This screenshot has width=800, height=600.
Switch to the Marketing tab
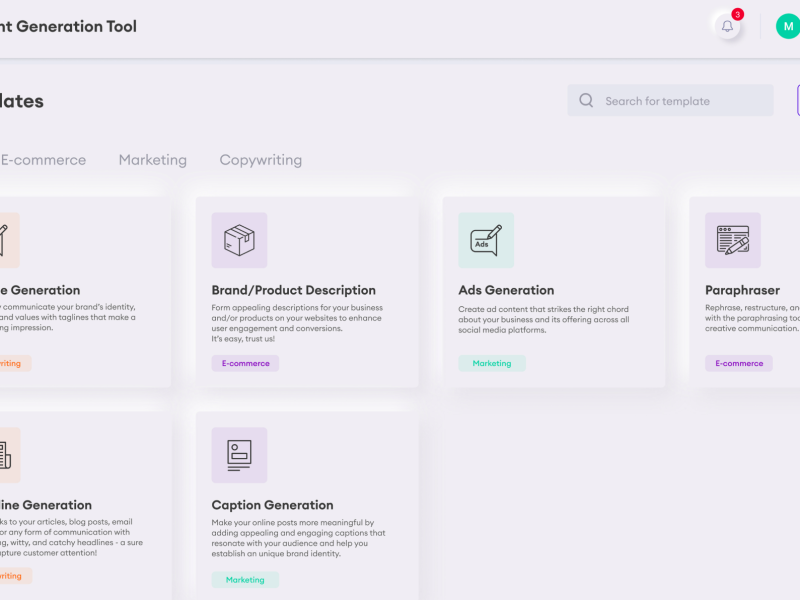point(153,160)
